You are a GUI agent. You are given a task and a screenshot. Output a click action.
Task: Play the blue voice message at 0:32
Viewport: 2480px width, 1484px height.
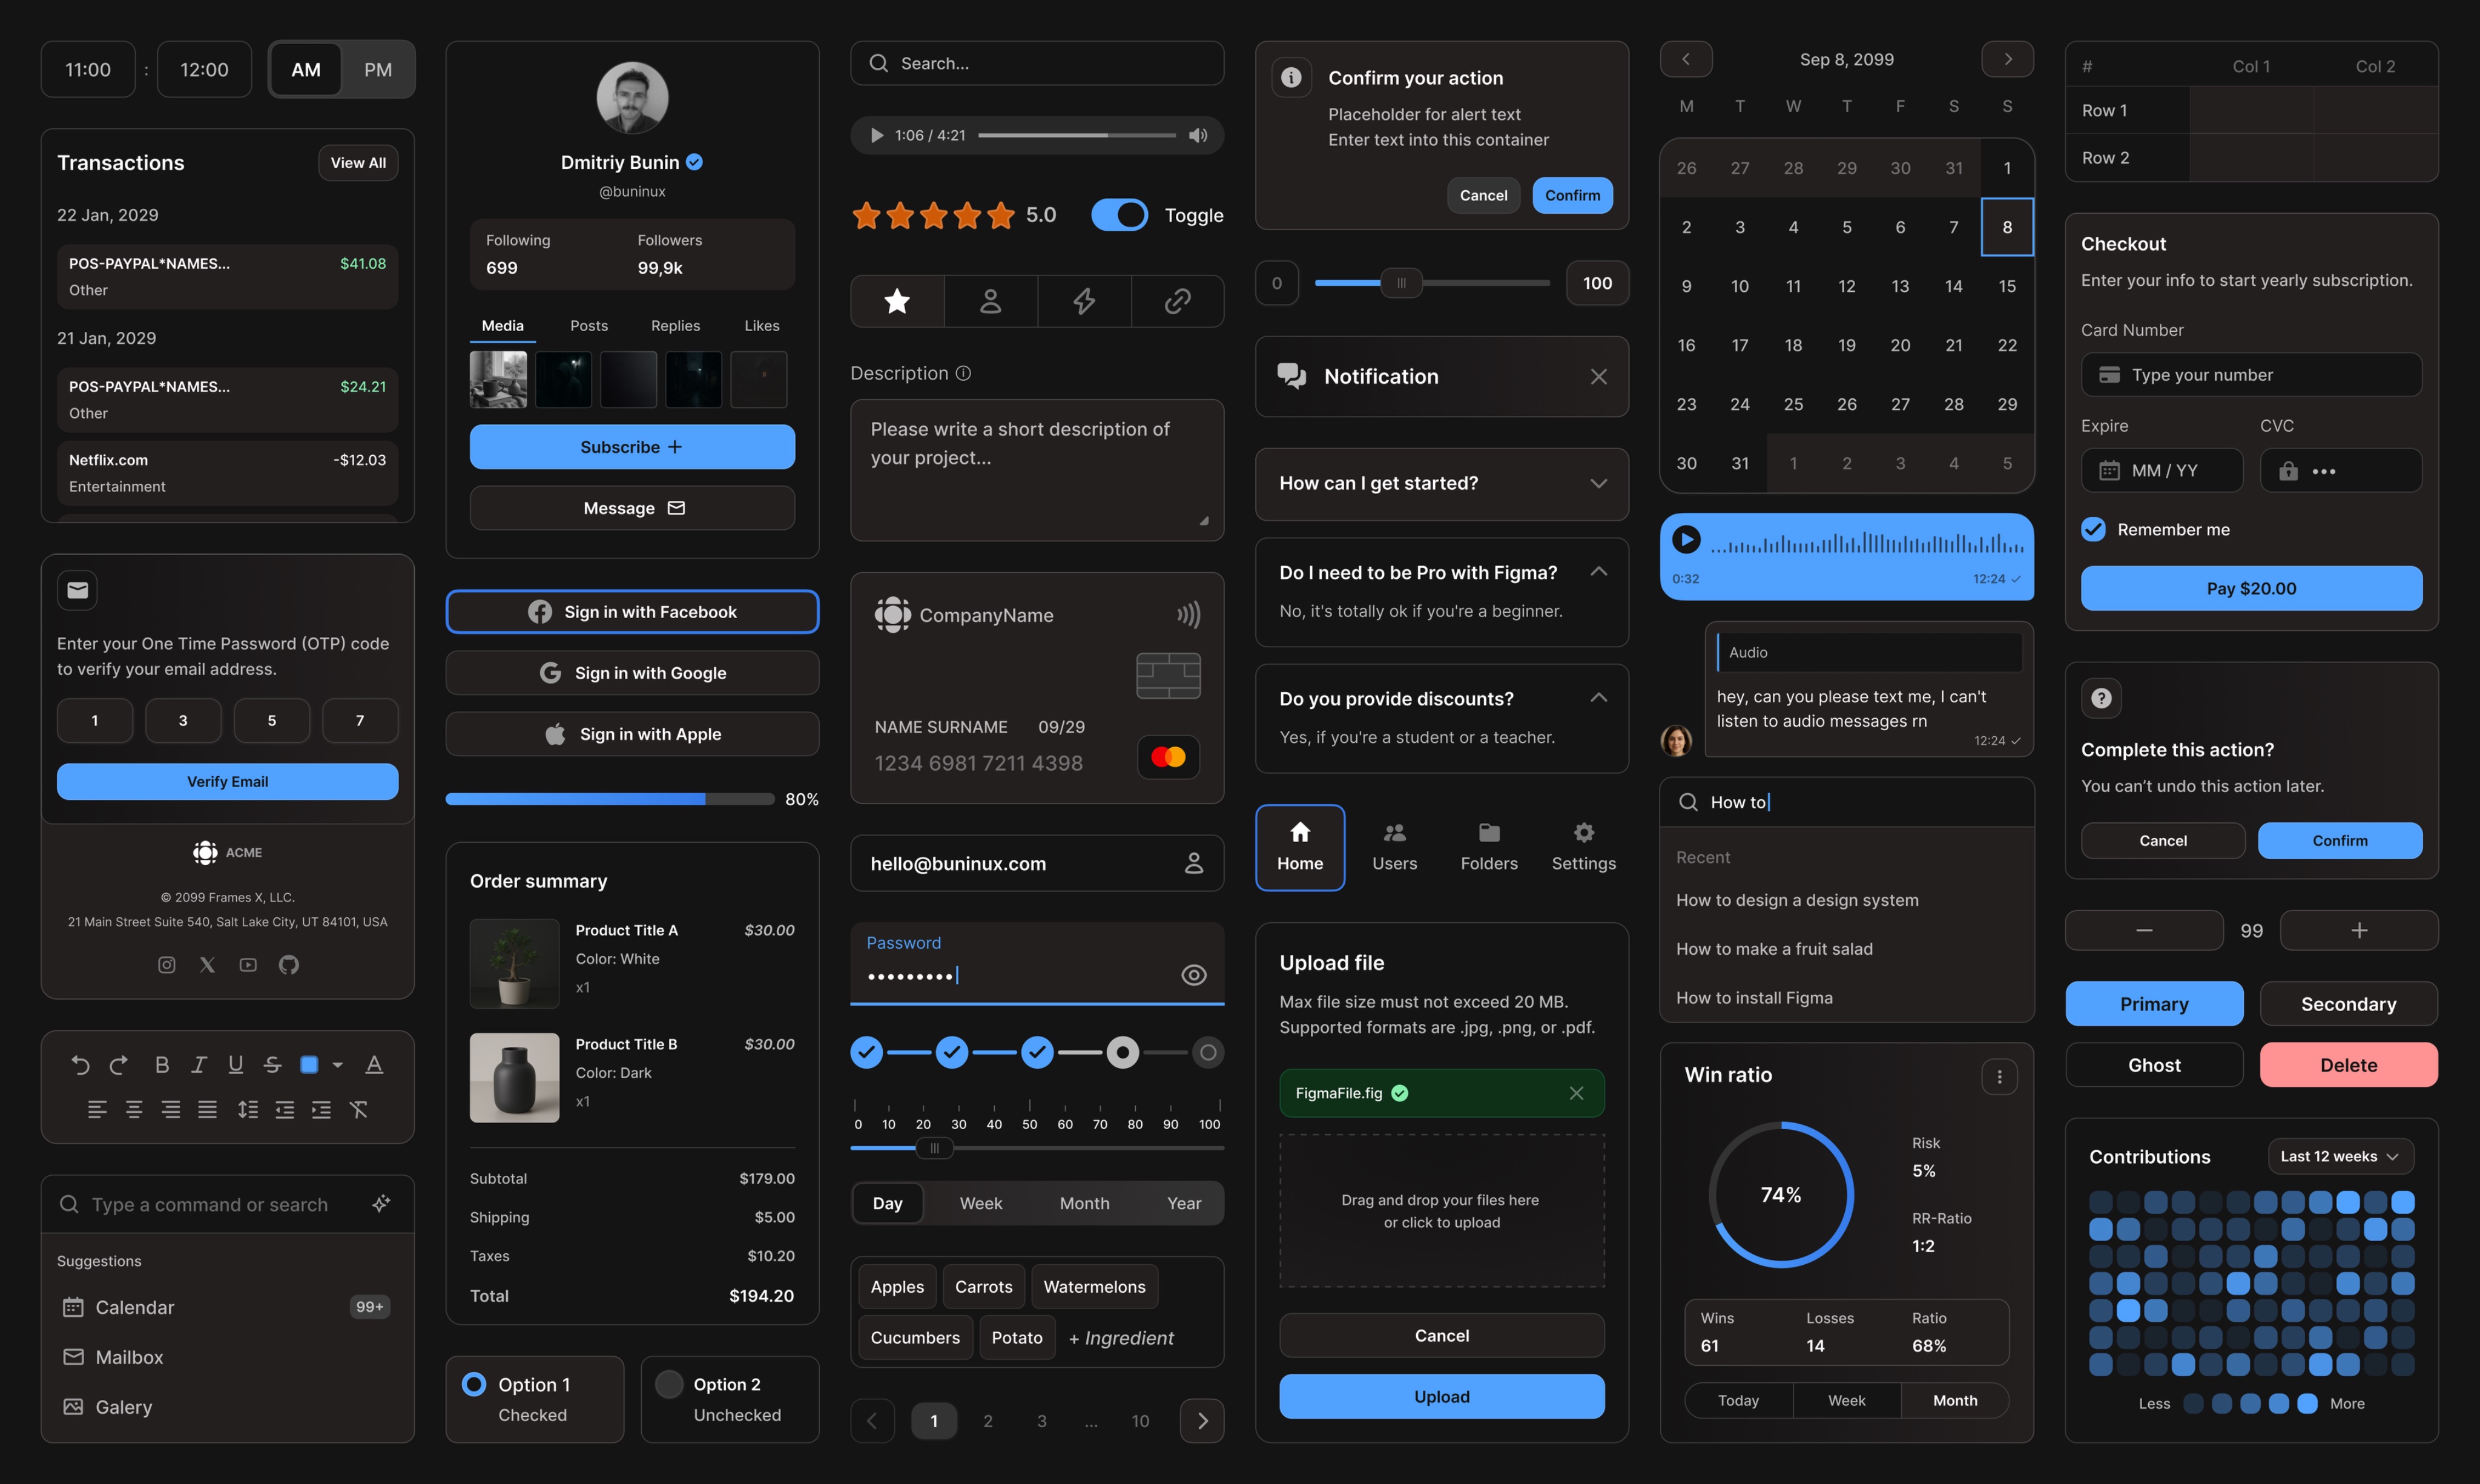click(x=1686, y=540)
